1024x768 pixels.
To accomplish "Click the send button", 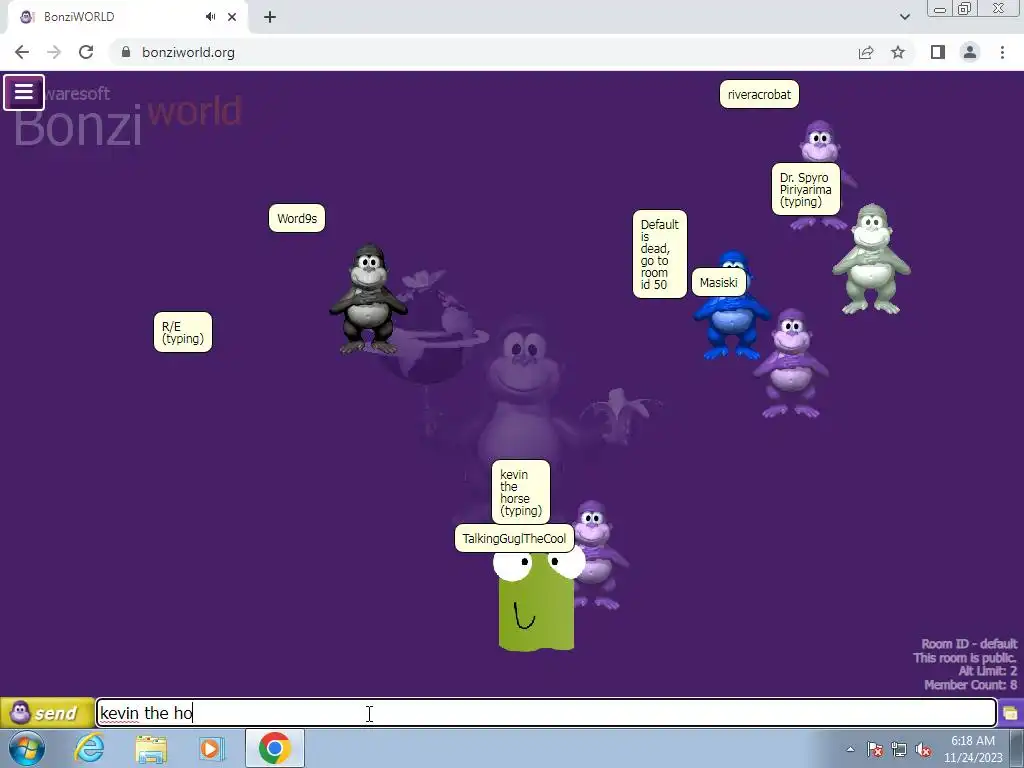I will (47, 712).
